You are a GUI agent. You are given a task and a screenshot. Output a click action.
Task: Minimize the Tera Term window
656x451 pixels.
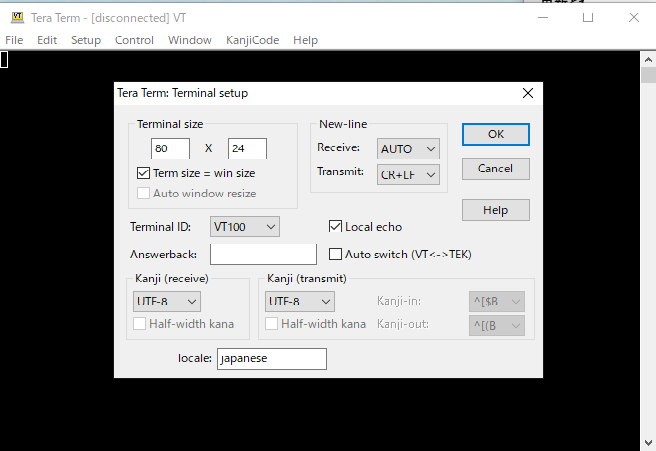(x=543, y=18)
